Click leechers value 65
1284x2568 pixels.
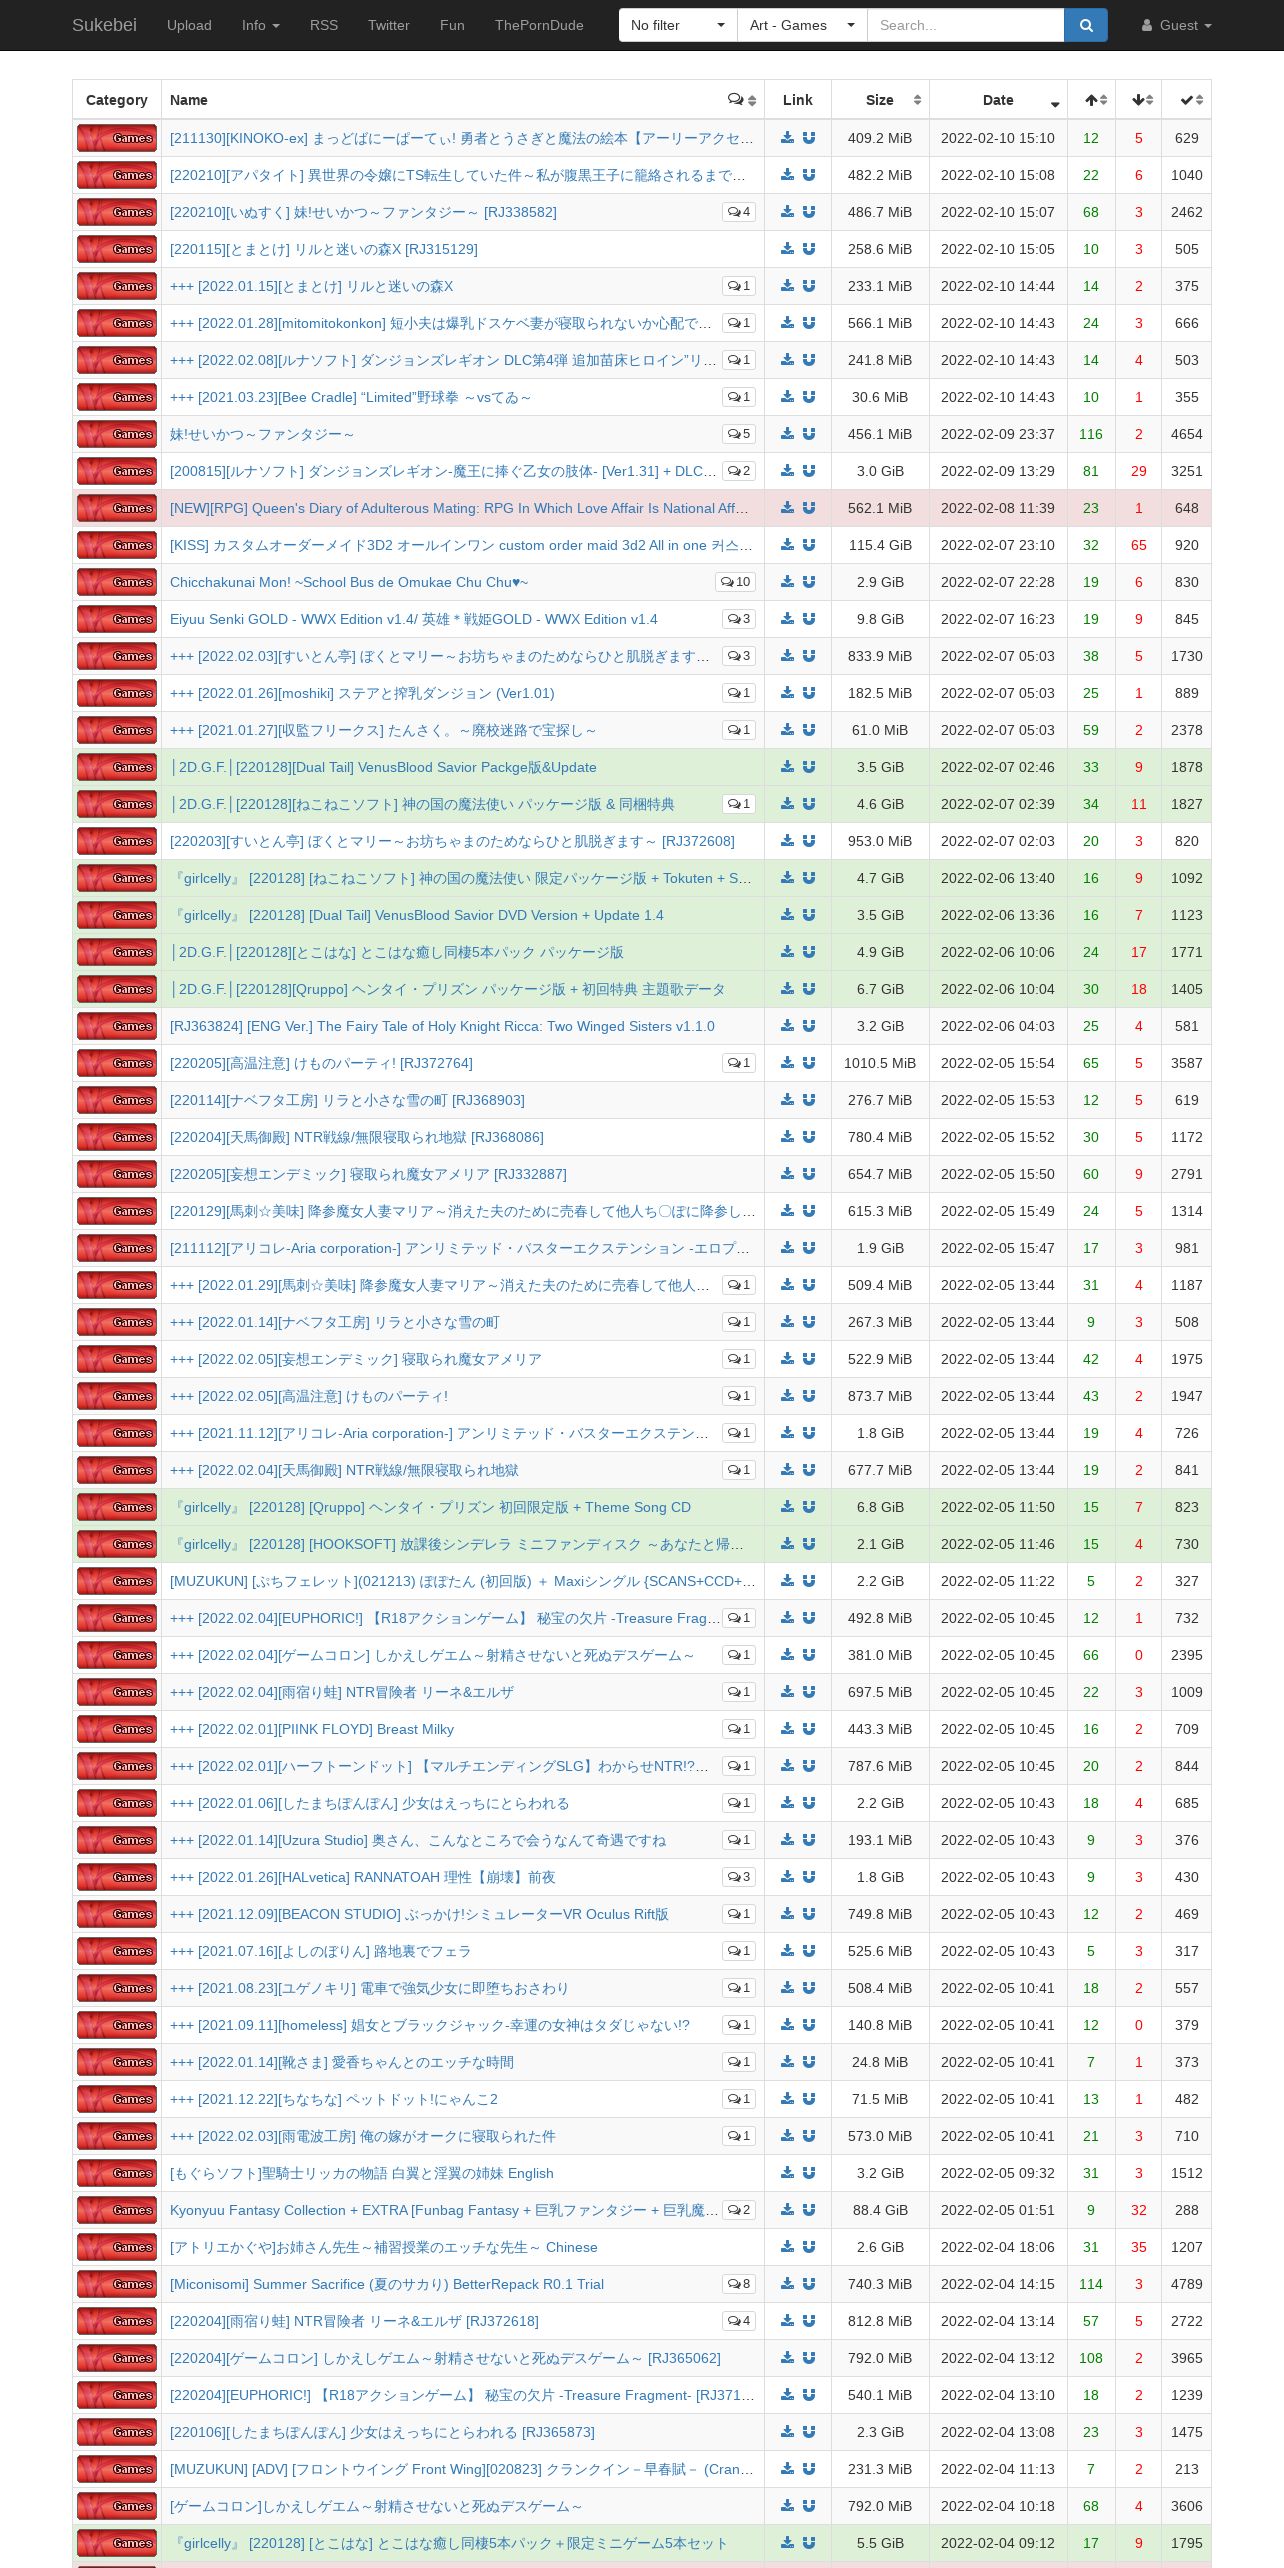tap(1139, 545)
